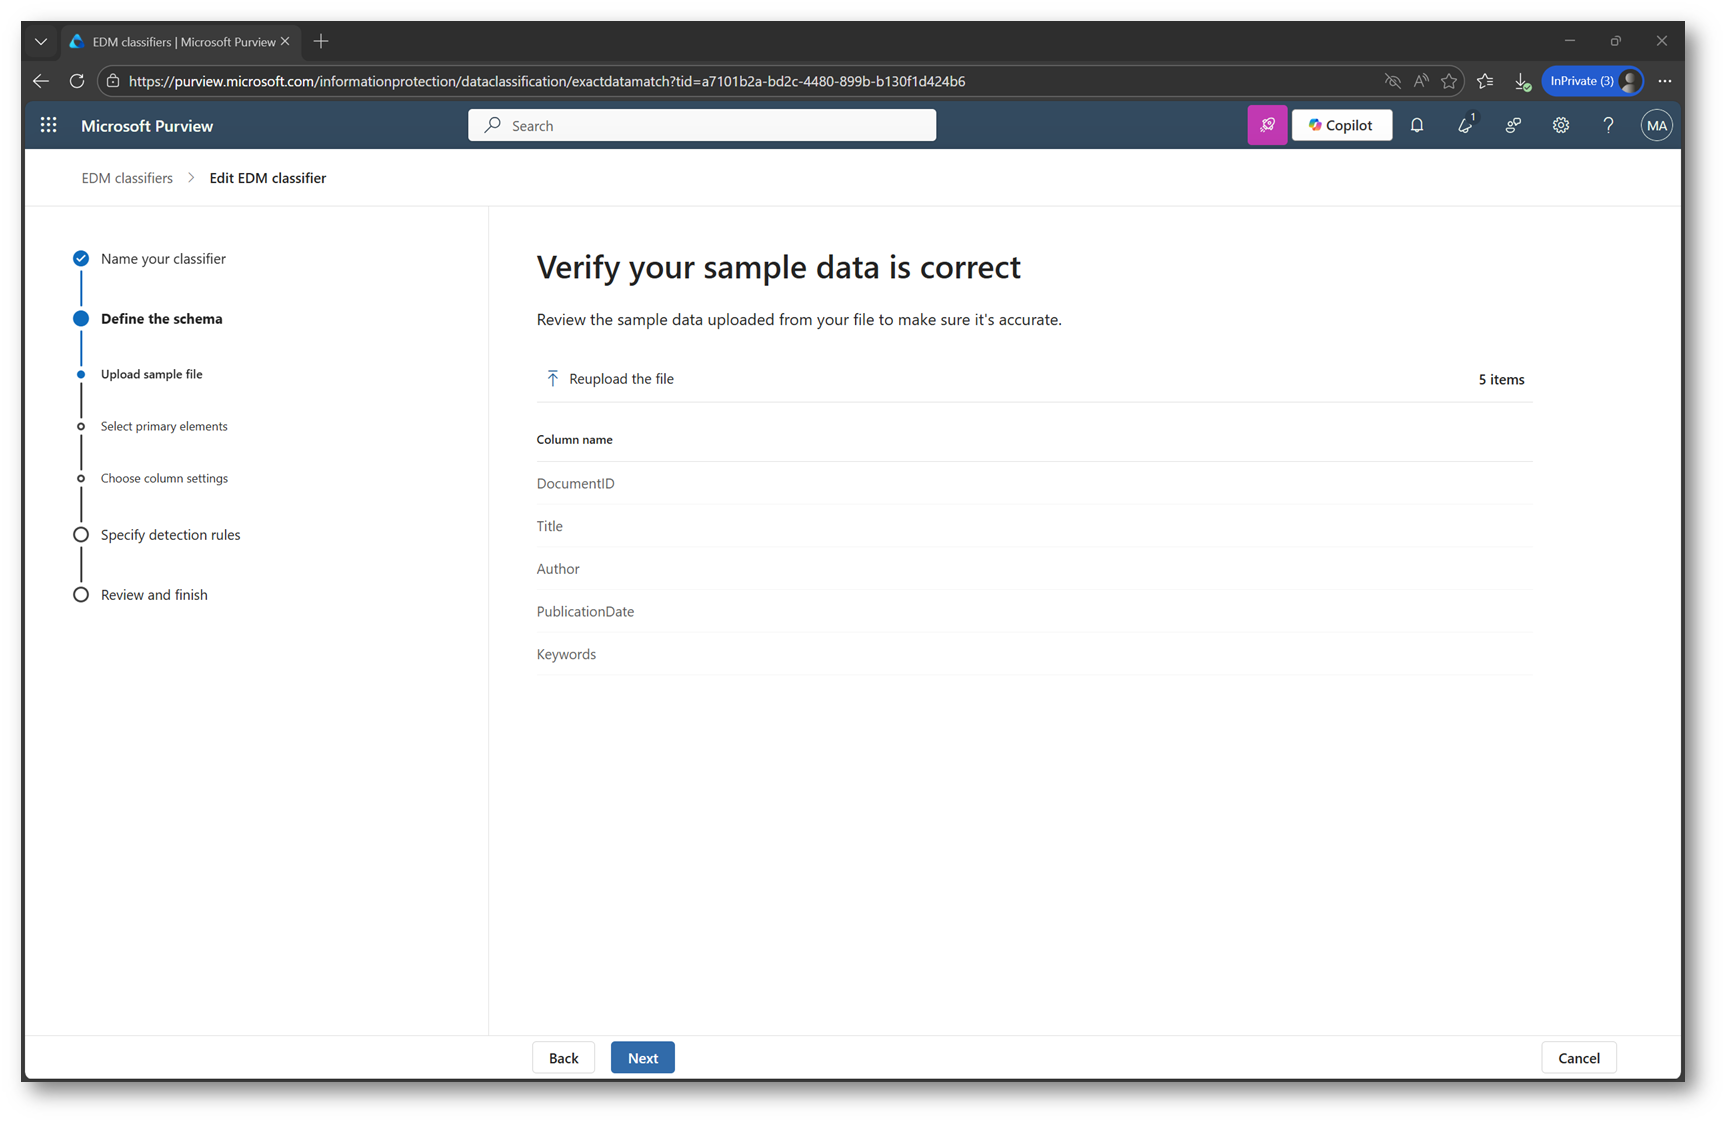Open the notifications bell icon
1727x1124 pixels.
[1417, 125]
